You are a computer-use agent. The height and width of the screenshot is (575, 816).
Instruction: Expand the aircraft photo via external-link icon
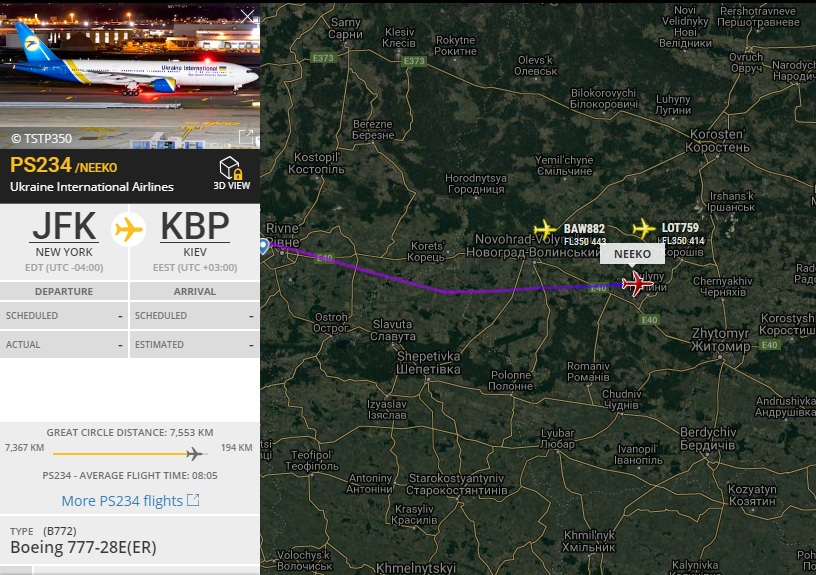[x=246, y=137]
